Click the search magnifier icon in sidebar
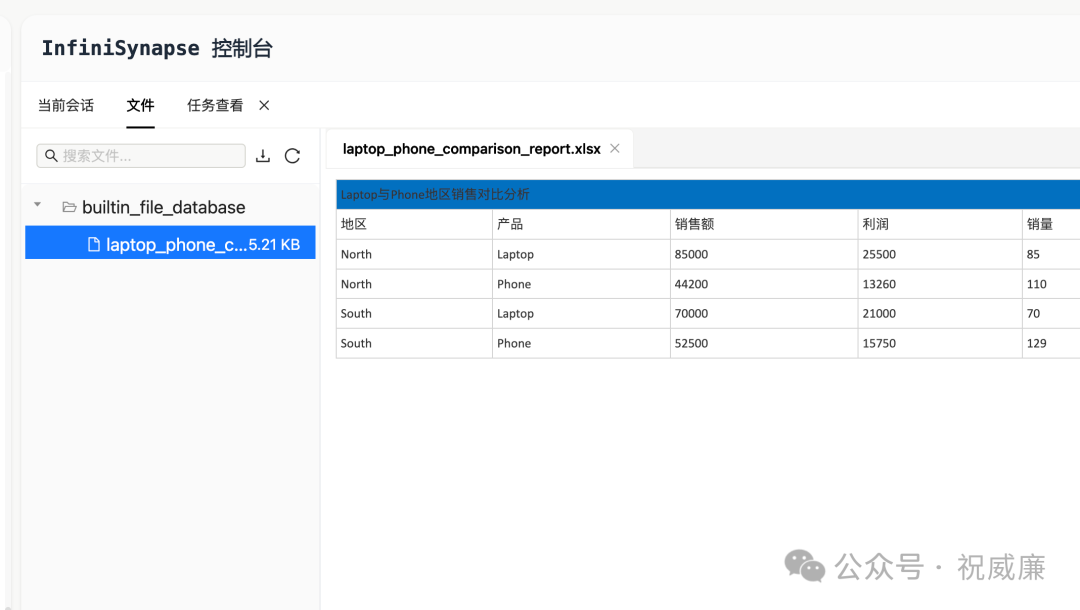The height and width of the screenshot is (610, 1080). [x=51, y=156]
